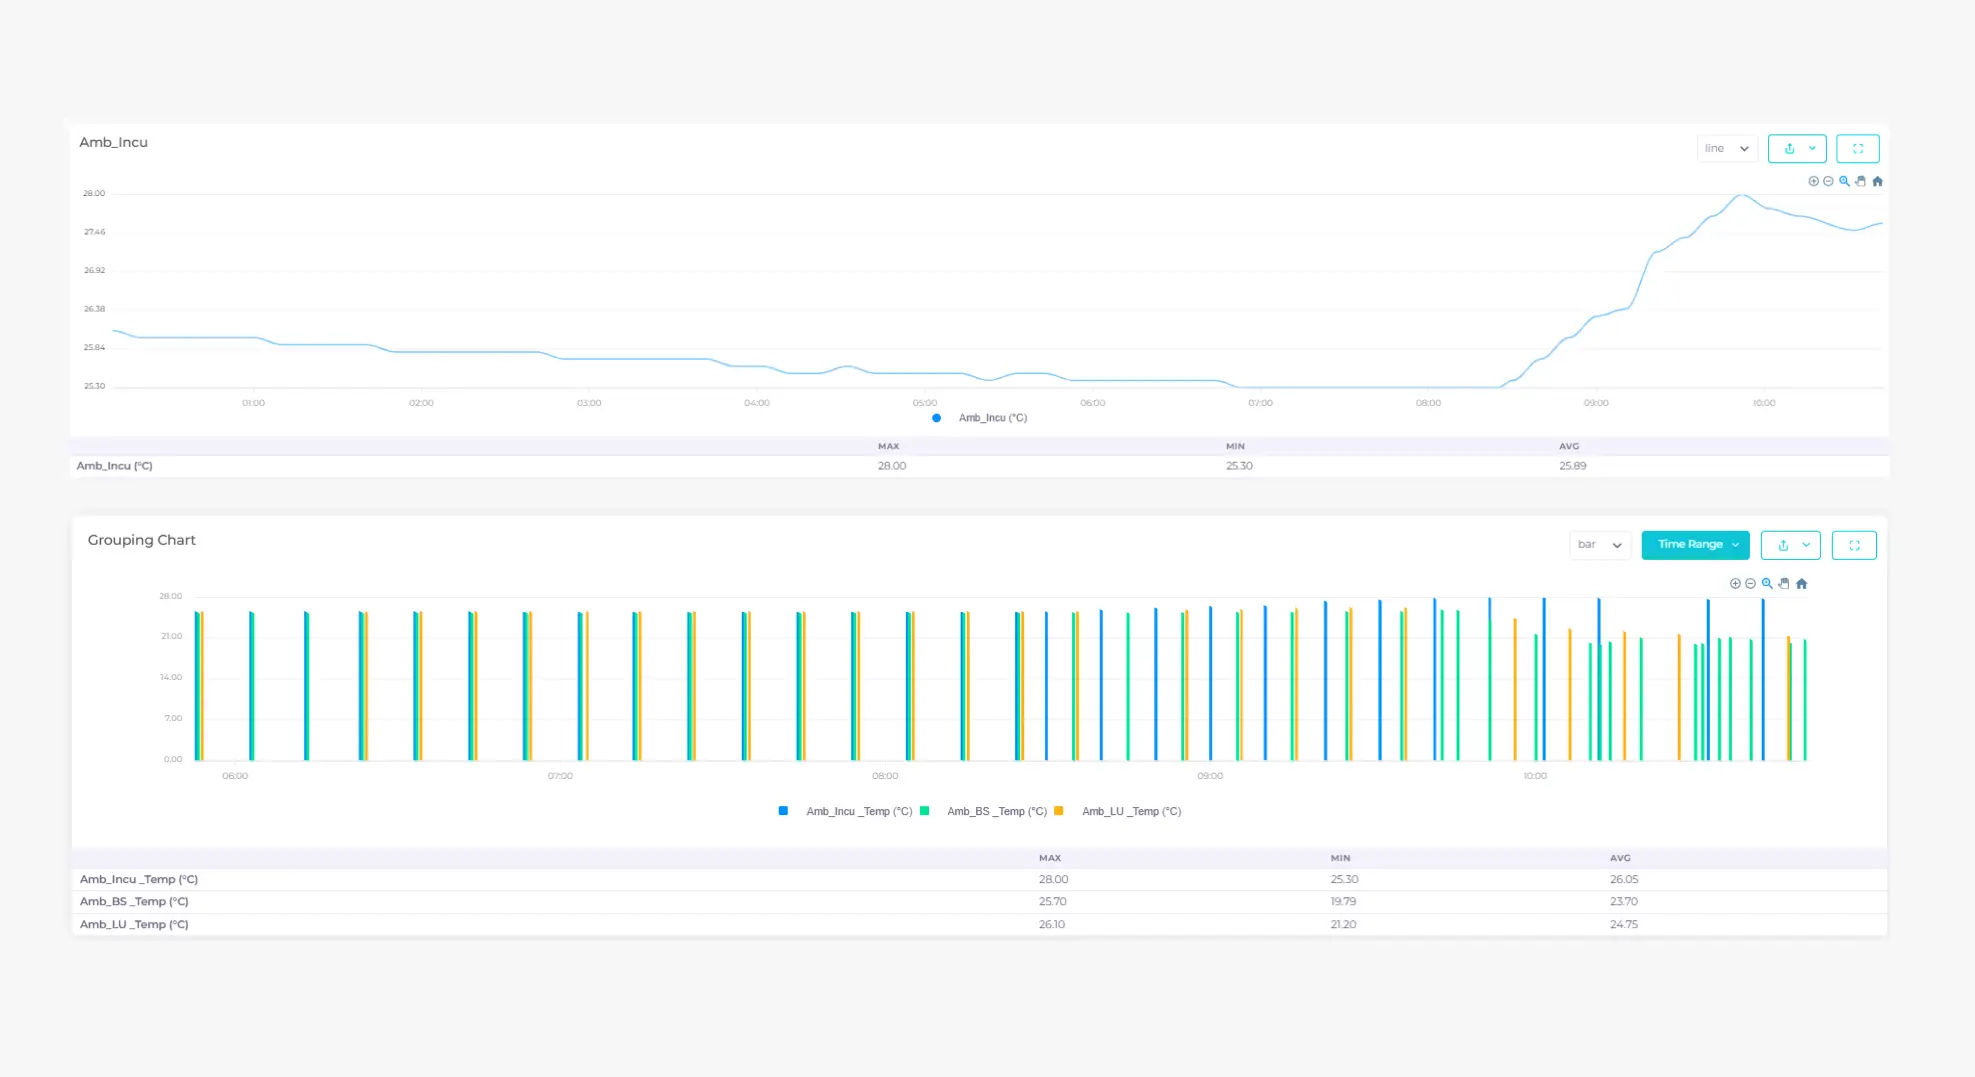
Task: Toggle Amb_Incu_Temp series in Grouping Chart legend
Action: coord(846,811)
